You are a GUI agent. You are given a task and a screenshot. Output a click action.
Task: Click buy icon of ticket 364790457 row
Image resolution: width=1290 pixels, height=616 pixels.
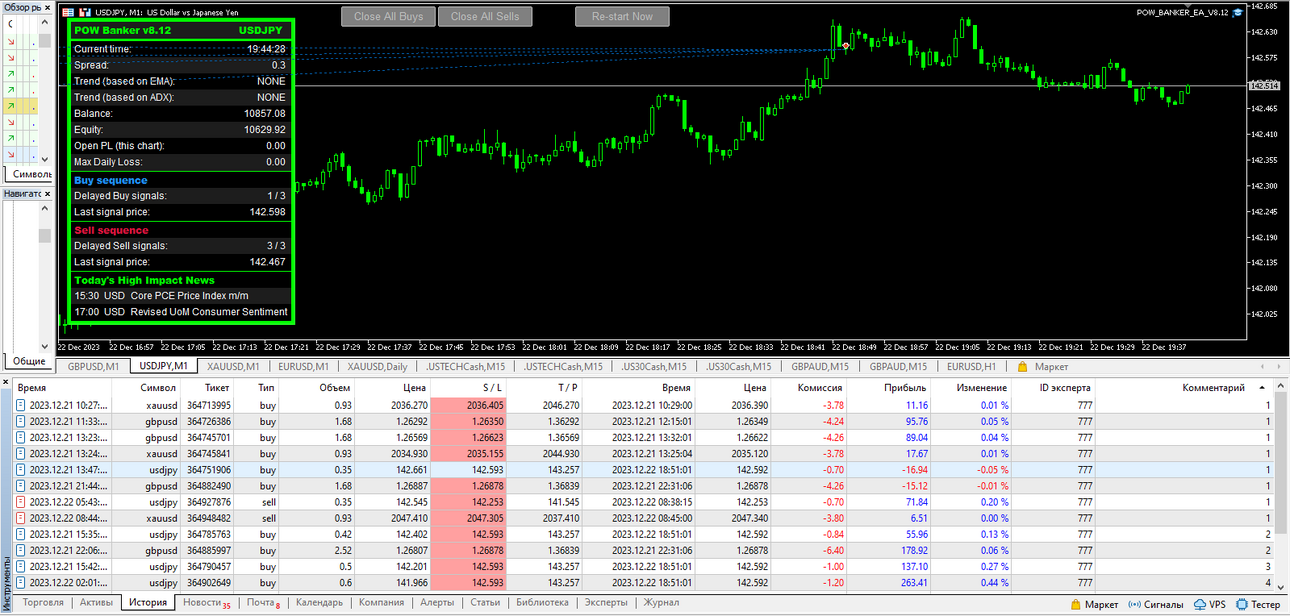(x=21, y=566)
